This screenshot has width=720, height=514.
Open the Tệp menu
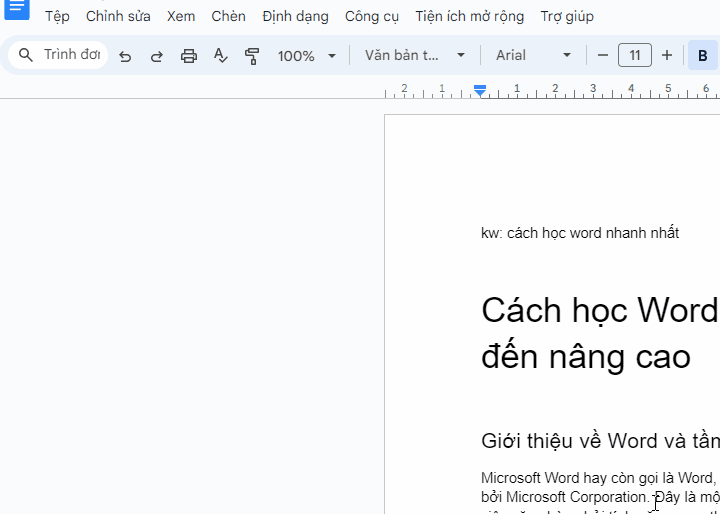point(57,16)
